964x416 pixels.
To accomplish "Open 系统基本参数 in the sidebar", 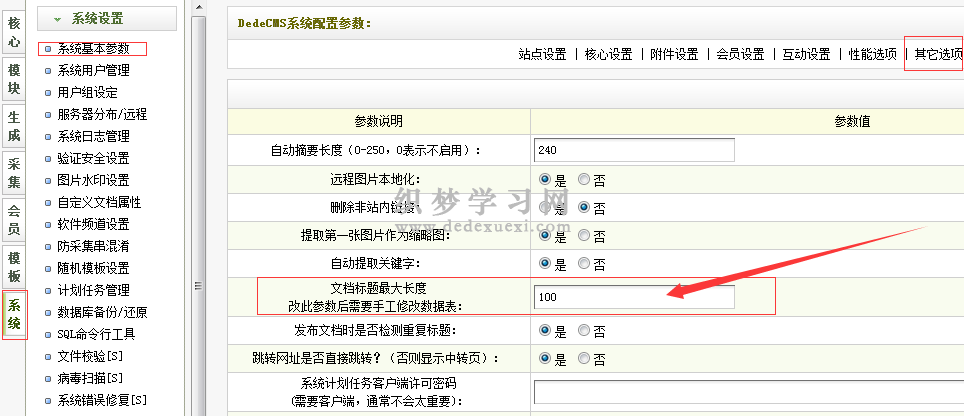I will coord(93,49).
